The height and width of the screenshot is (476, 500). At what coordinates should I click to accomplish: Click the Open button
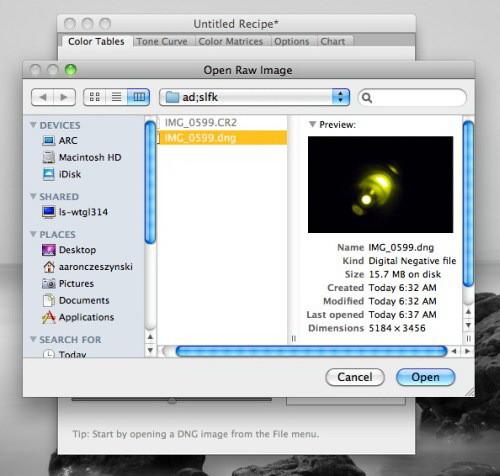(425, 377)
